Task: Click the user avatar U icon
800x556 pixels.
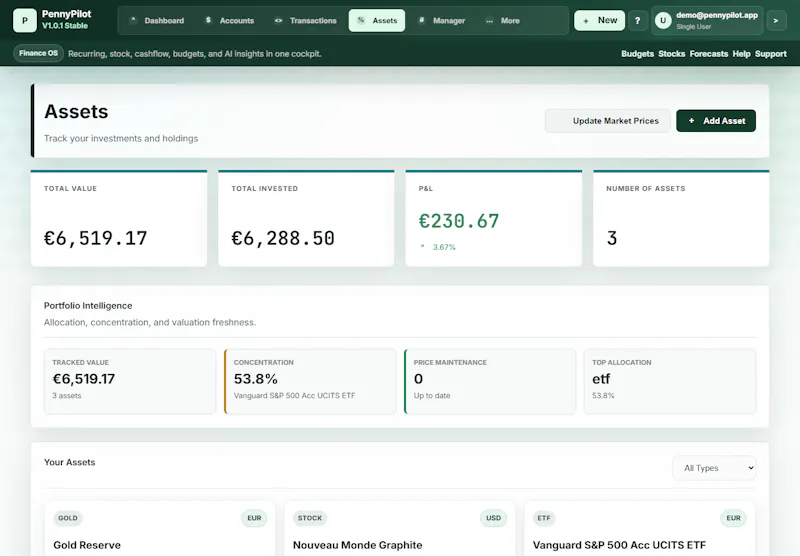Action: (663, 20)
